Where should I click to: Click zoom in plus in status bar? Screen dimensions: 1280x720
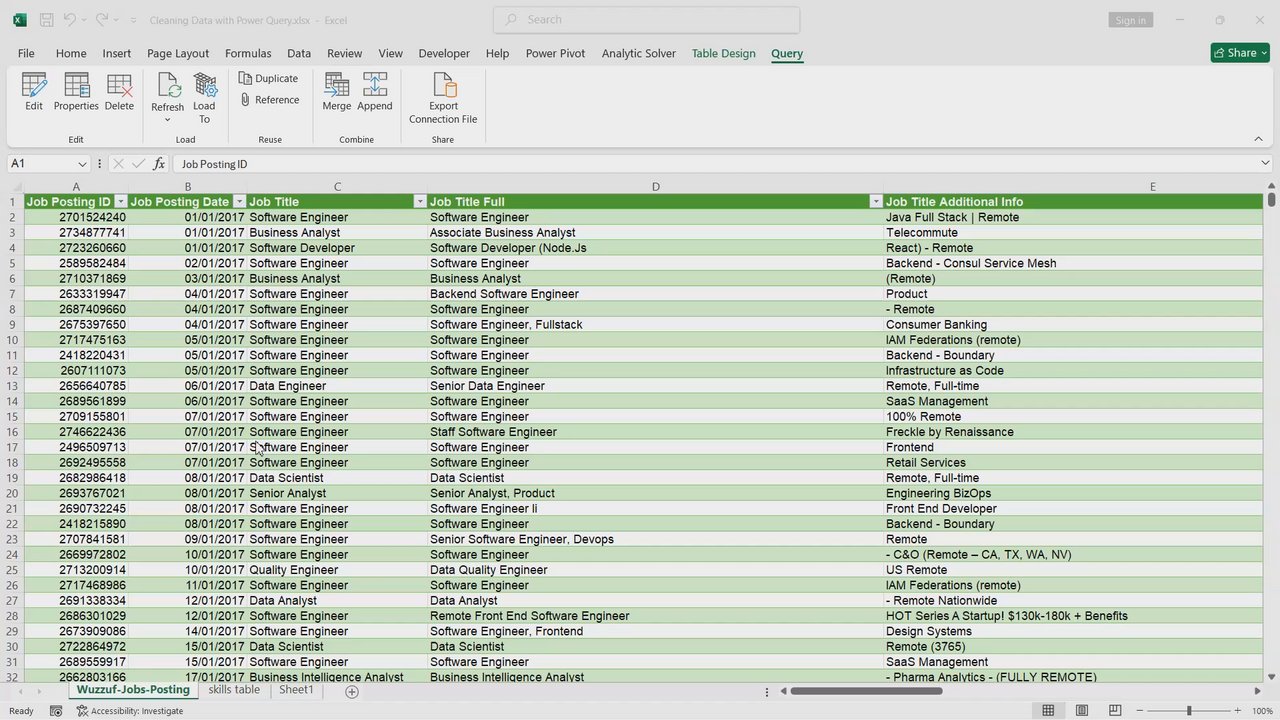click(1237, 710)
